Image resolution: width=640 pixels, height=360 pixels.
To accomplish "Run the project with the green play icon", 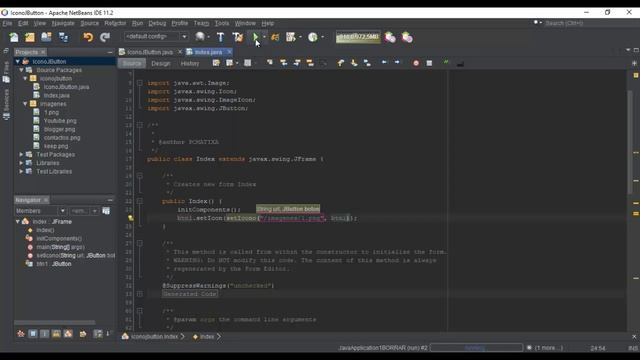I will point(255,37).
